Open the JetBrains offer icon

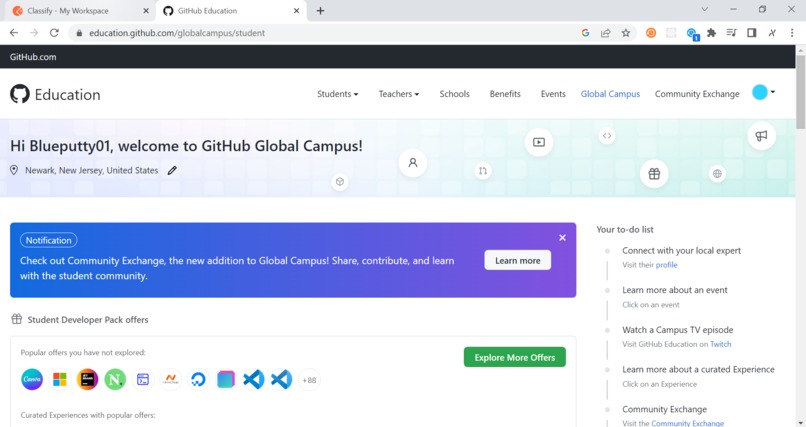[87, 380]
